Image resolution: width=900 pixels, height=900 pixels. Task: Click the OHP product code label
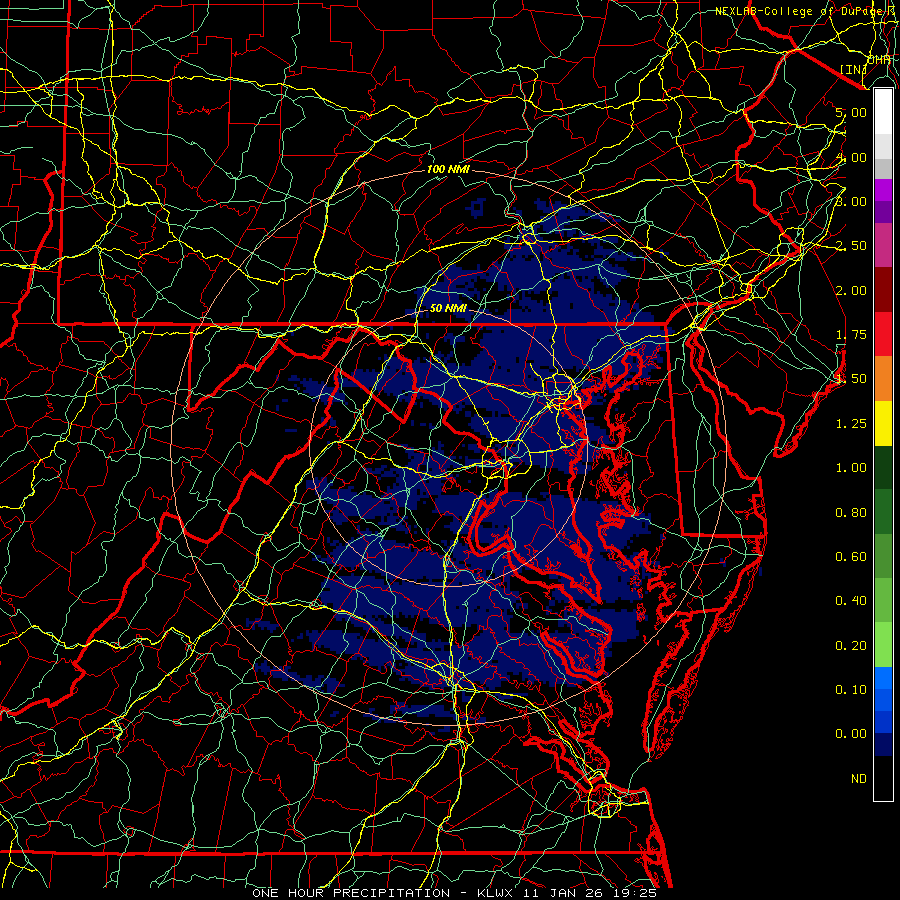879,60
